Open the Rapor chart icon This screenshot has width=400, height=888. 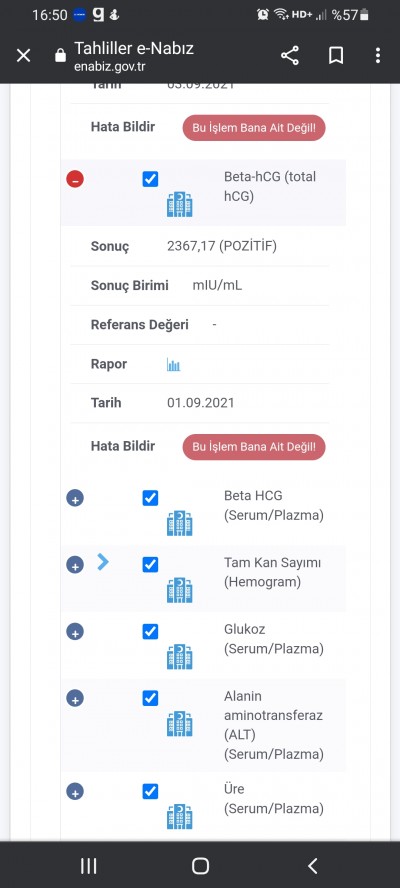pos(173,364)
